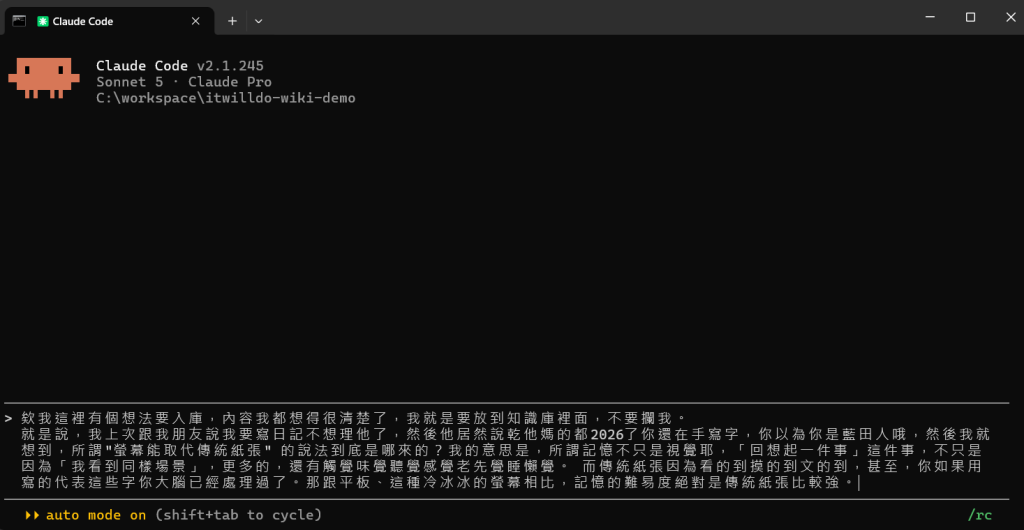Click the C:\workspace\itwilldo-wiki-demo path
Viewport: 1024px width, 530px height.
point(225,99)
